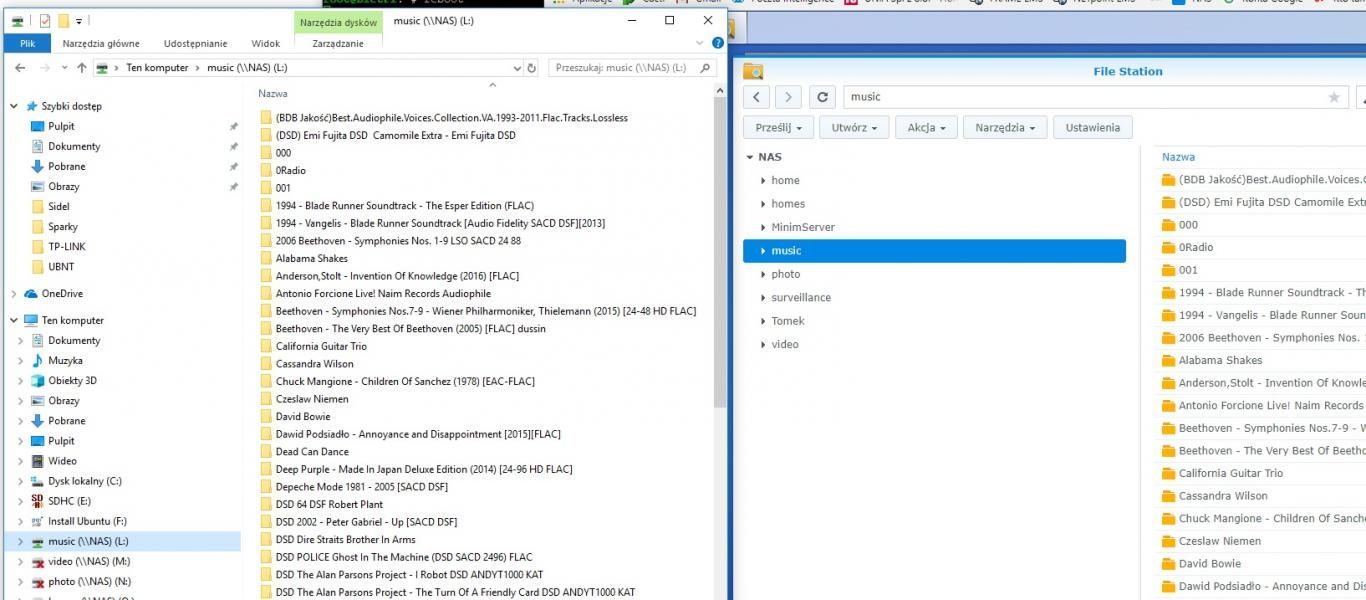Open Explorer address bar history dropdown
The height and width of the screenshot is (600, 1366).
click(x=517, y=68)
